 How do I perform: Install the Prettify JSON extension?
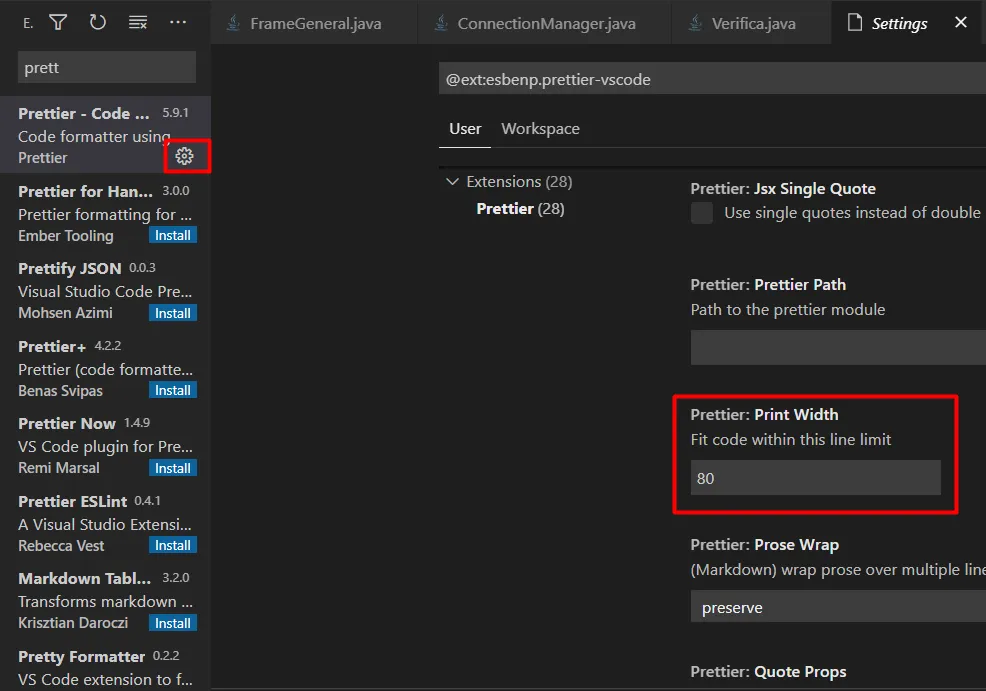coord(173,313)
